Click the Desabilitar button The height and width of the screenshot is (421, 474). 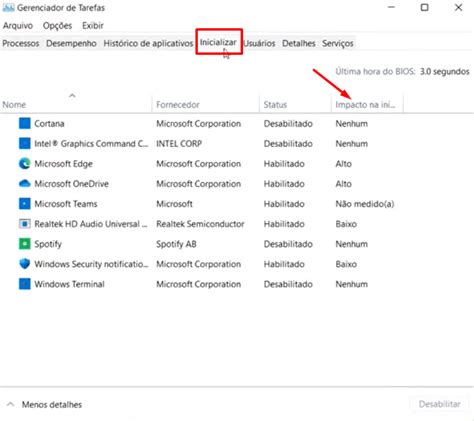coord(440,404)
